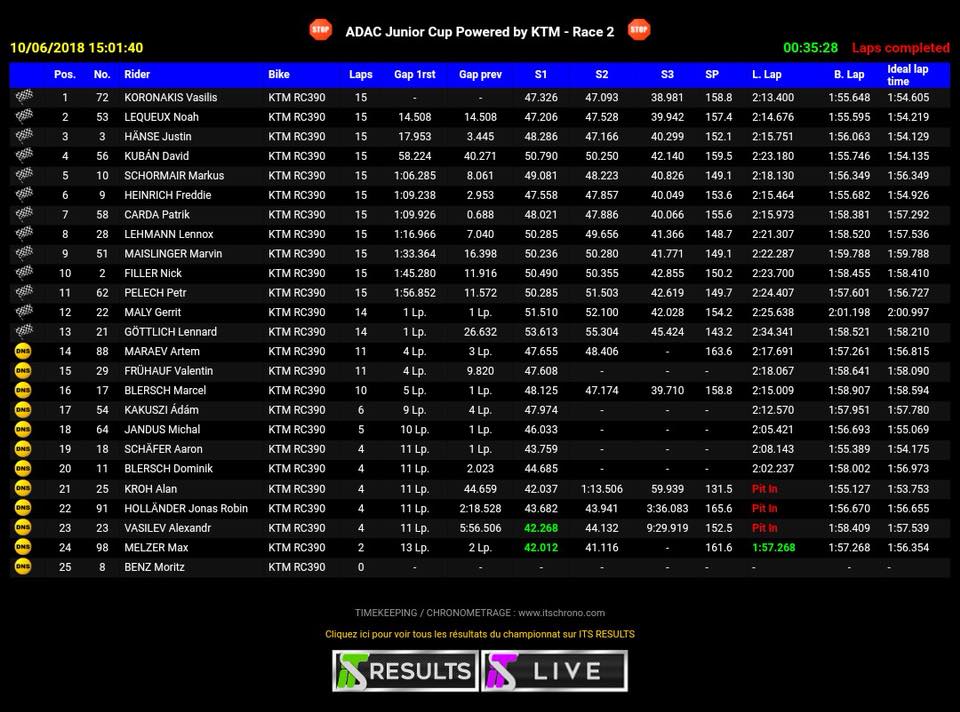
Task: Select rider name 'HOLLÄNDER Jonas Robin'
Action: click(x=186, y=508)
